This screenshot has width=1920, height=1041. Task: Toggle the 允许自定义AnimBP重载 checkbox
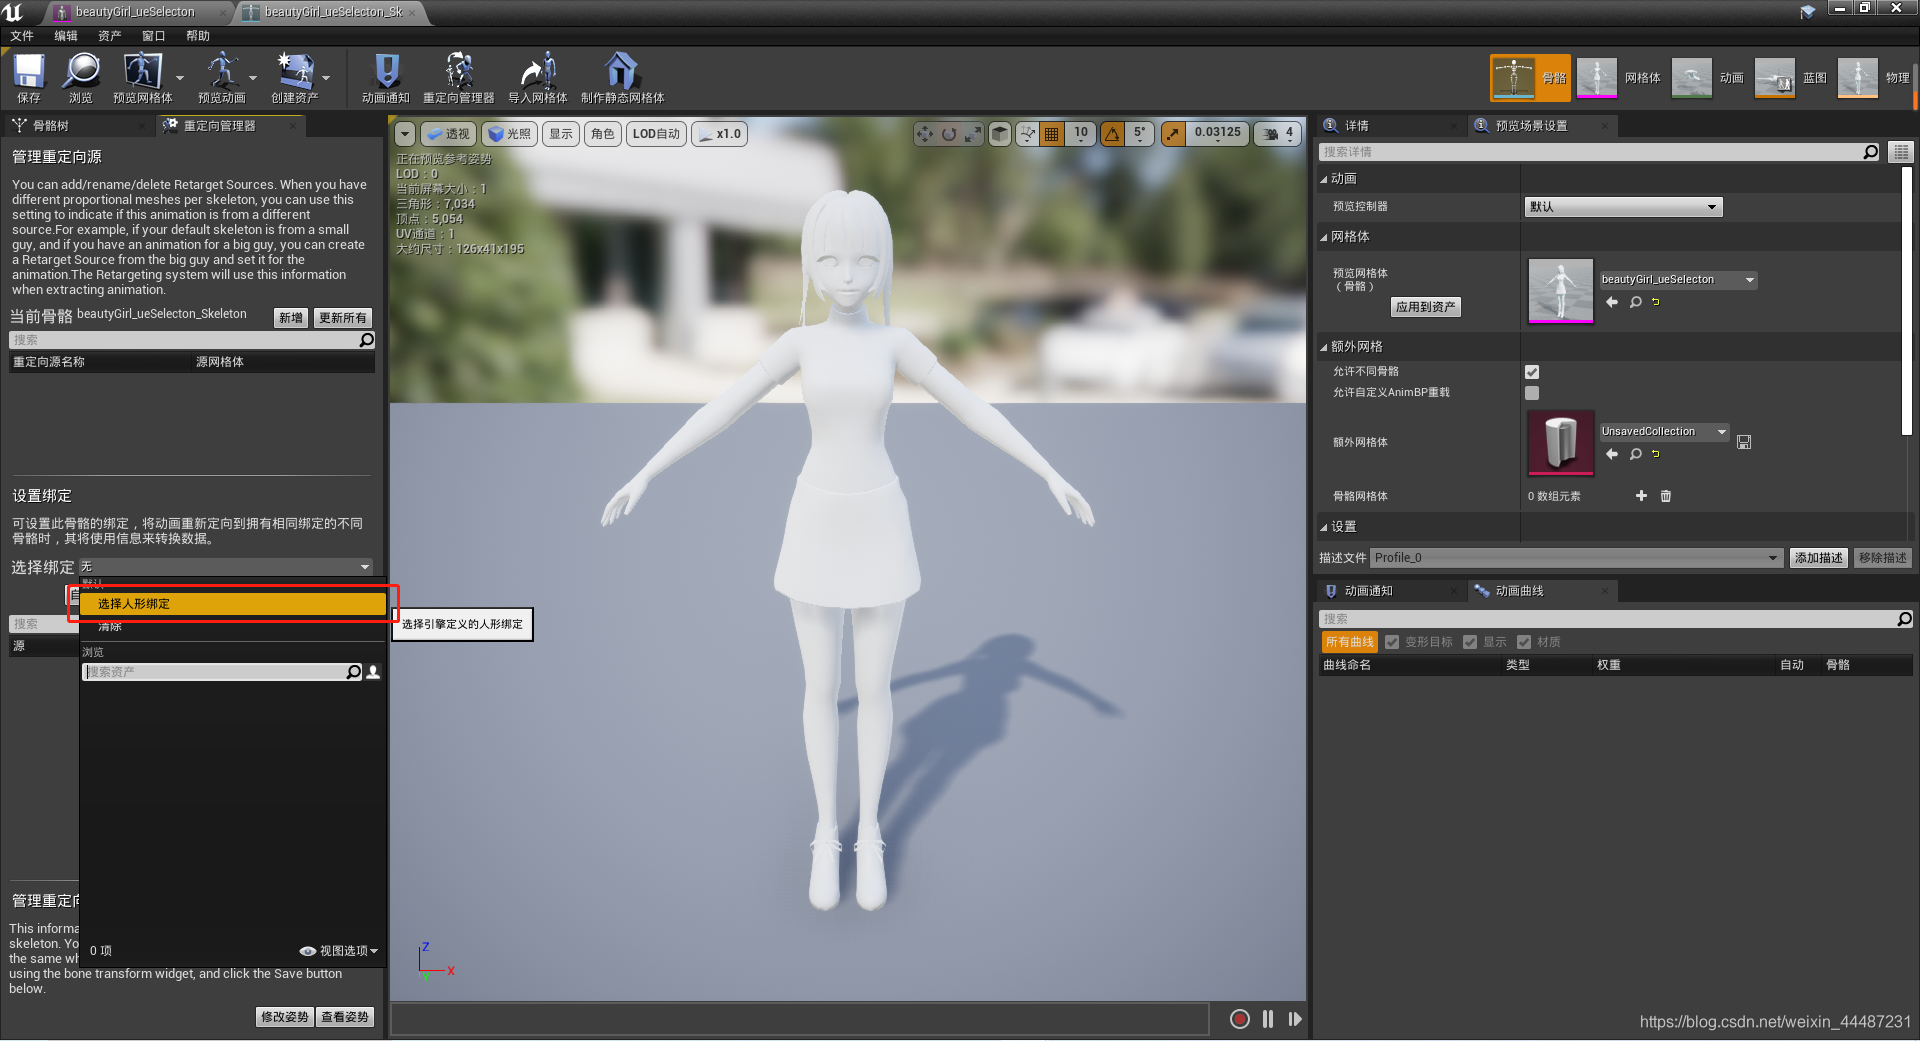pyautogui.click(x=1532, y=393)
